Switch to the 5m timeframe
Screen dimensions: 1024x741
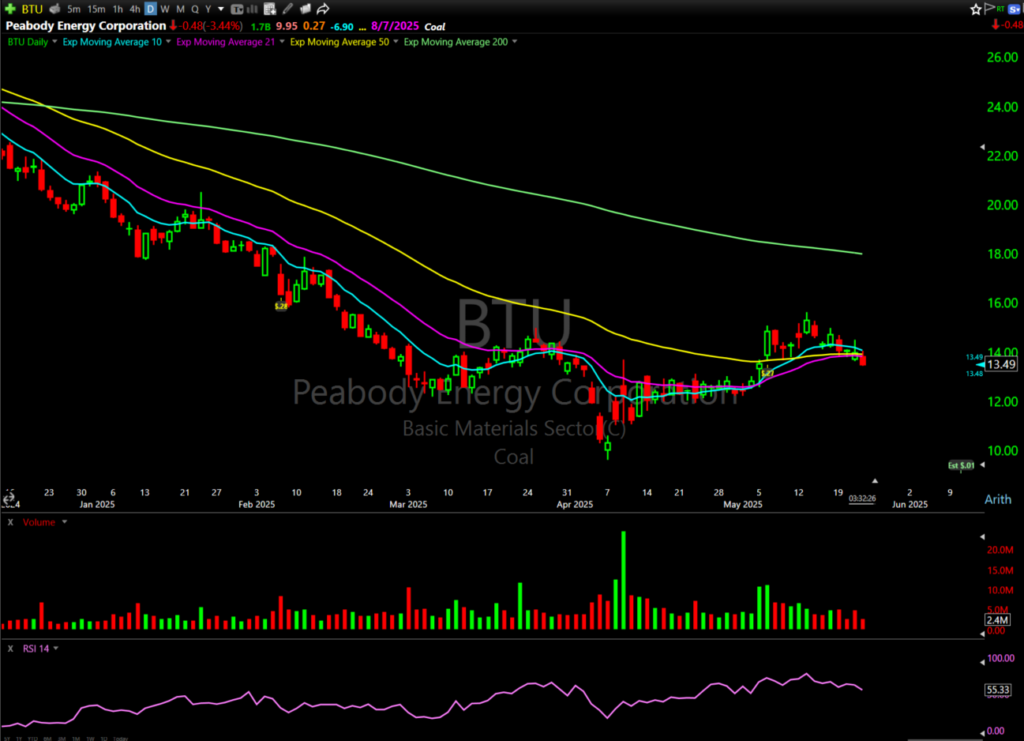(74, 9)
